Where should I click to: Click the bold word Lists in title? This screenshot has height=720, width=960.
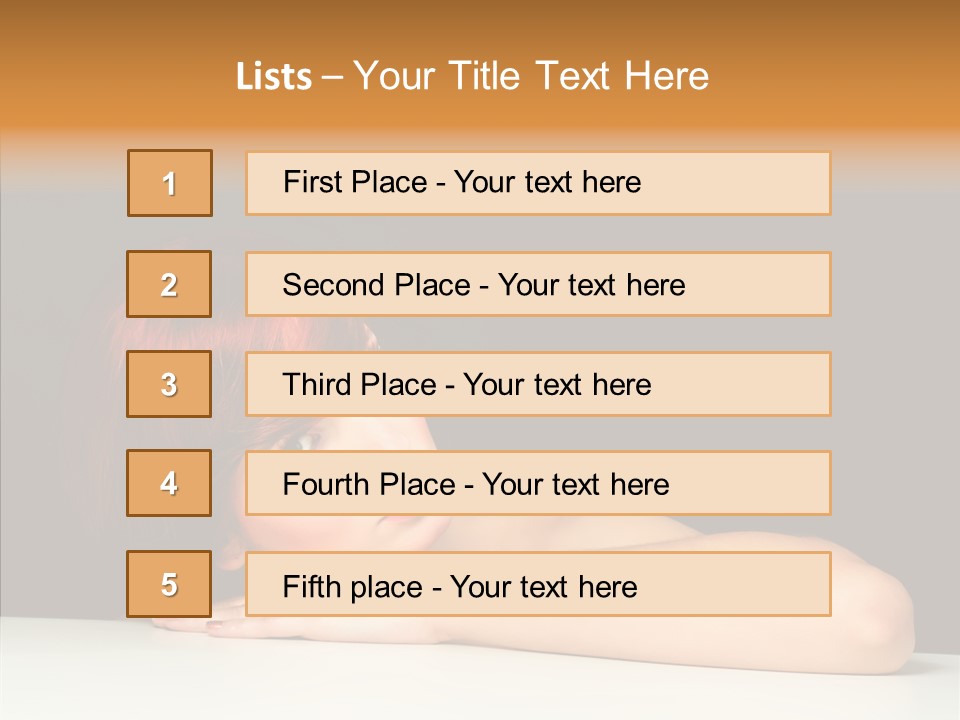click(x=274, y=76)
